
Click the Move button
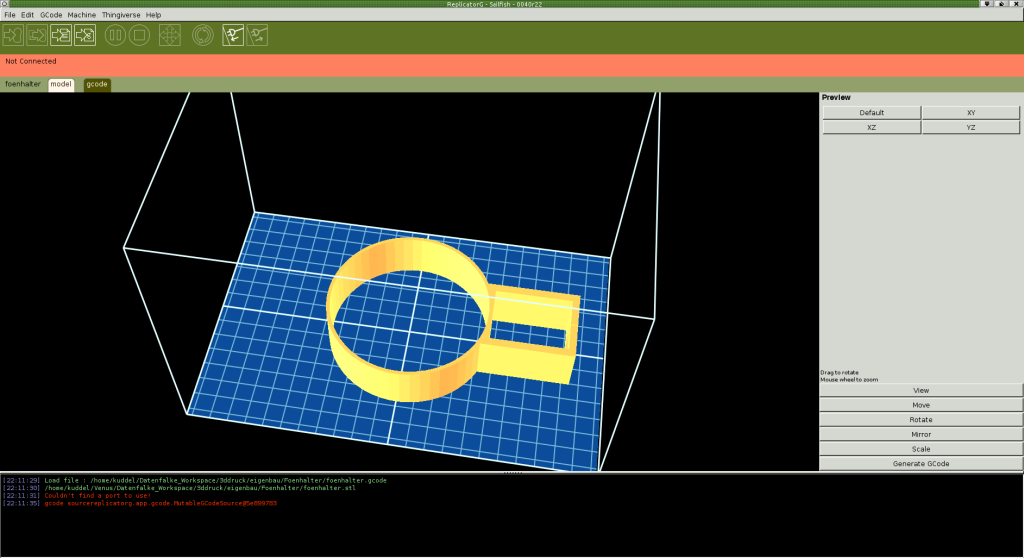921,405
